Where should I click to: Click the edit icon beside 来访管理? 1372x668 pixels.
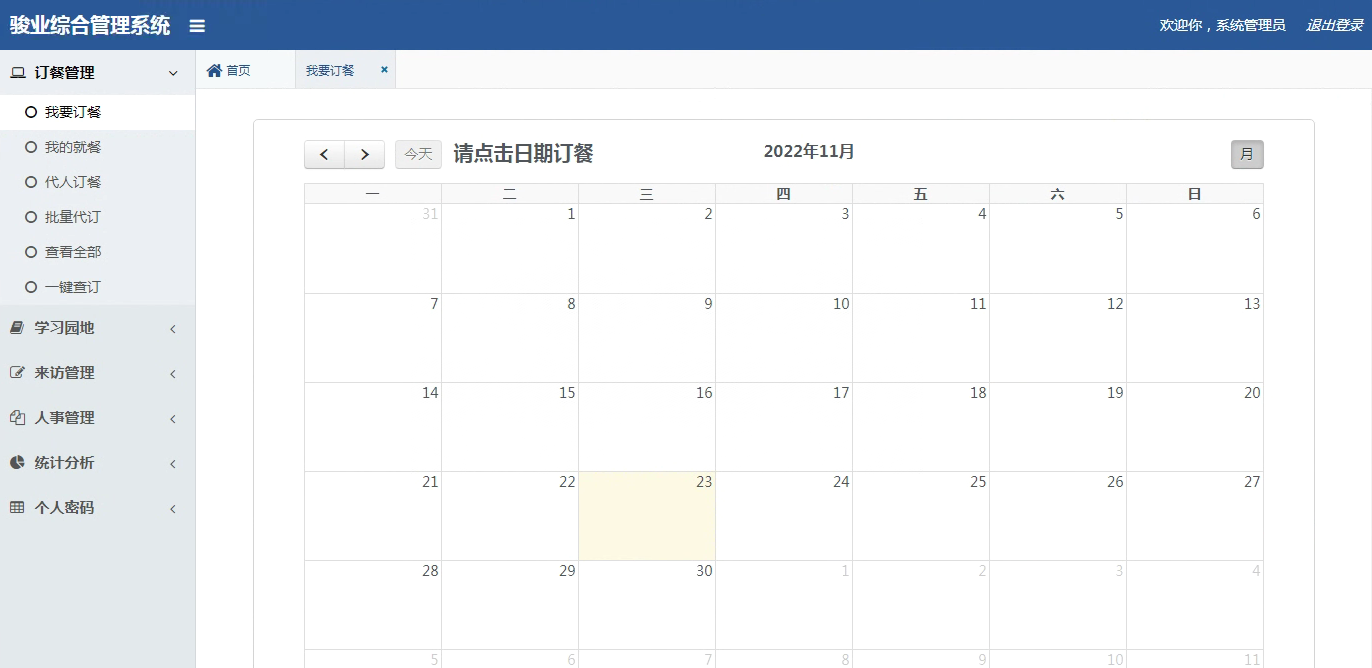(17, 372)
